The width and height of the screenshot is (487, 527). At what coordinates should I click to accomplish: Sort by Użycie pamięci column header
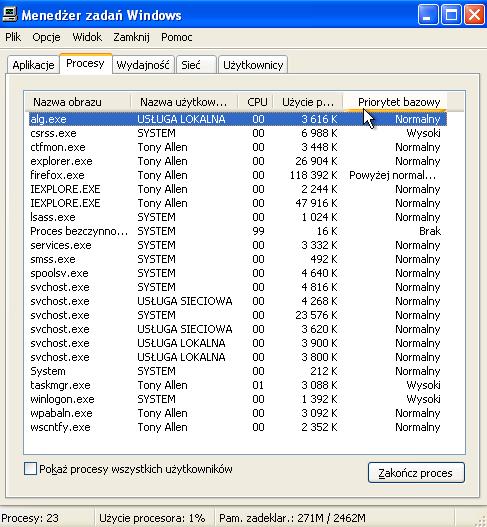(x=309, y=102)
